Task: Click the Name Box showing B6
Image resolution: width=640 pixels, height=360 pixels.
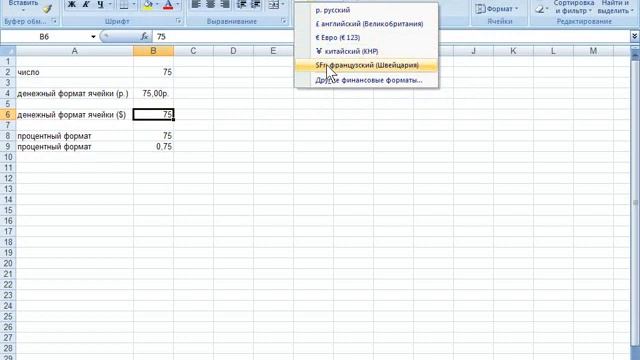Action: point(44,37)
